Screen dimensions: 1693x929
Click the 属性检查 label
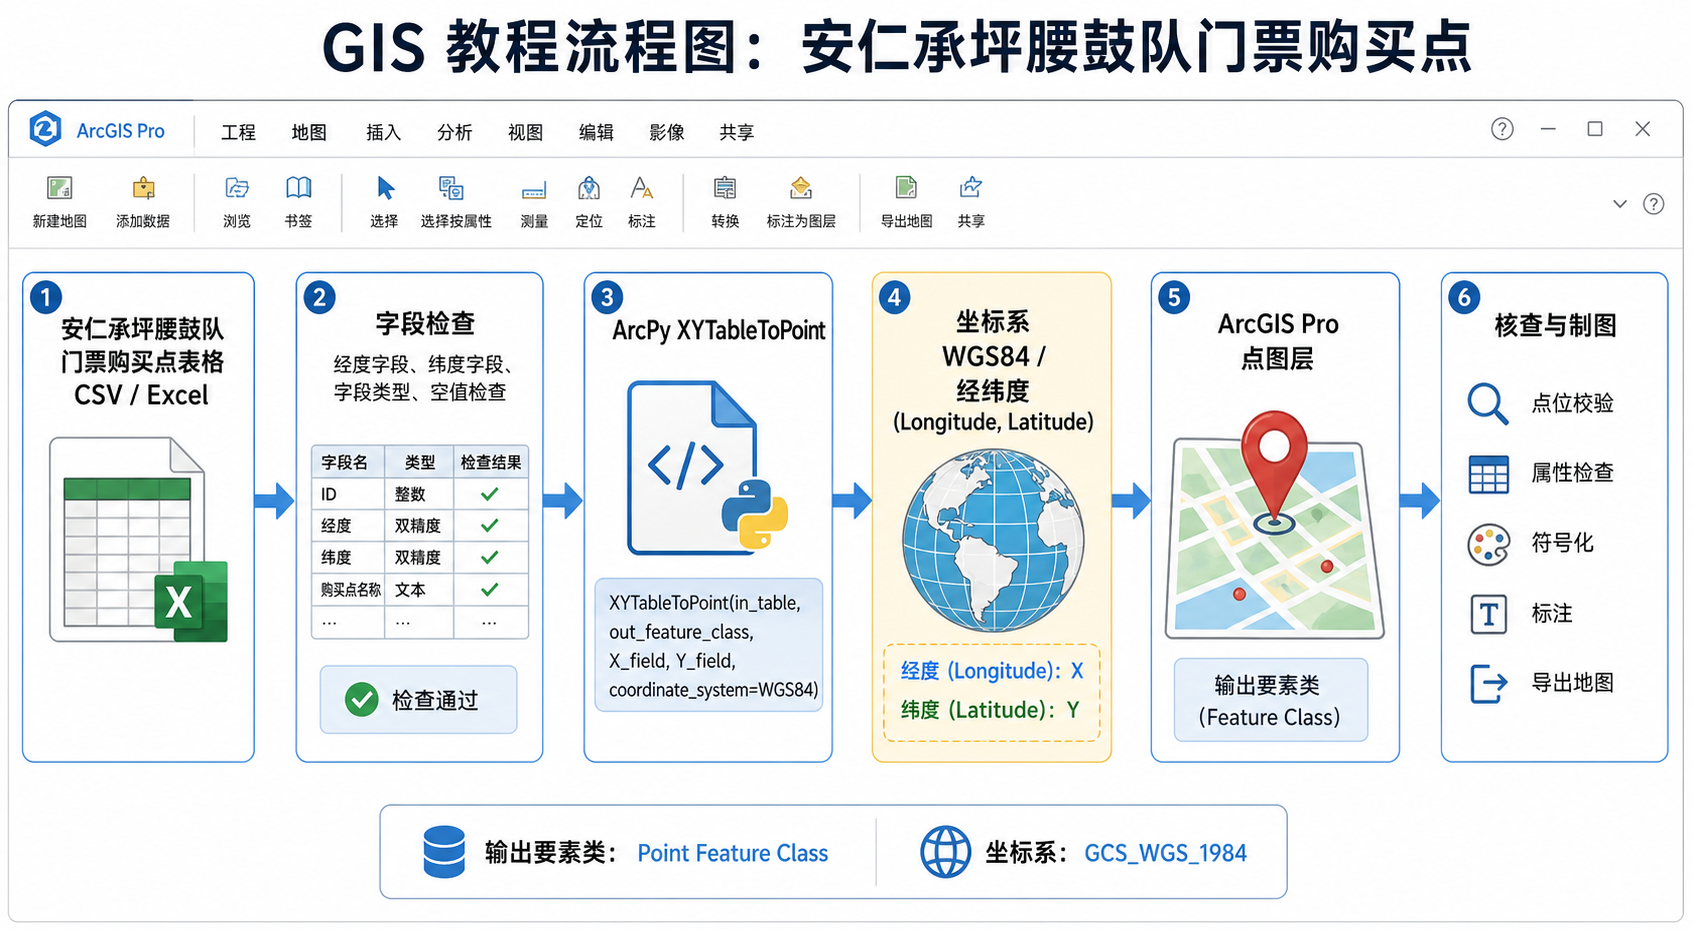[x=1572, y=472]
